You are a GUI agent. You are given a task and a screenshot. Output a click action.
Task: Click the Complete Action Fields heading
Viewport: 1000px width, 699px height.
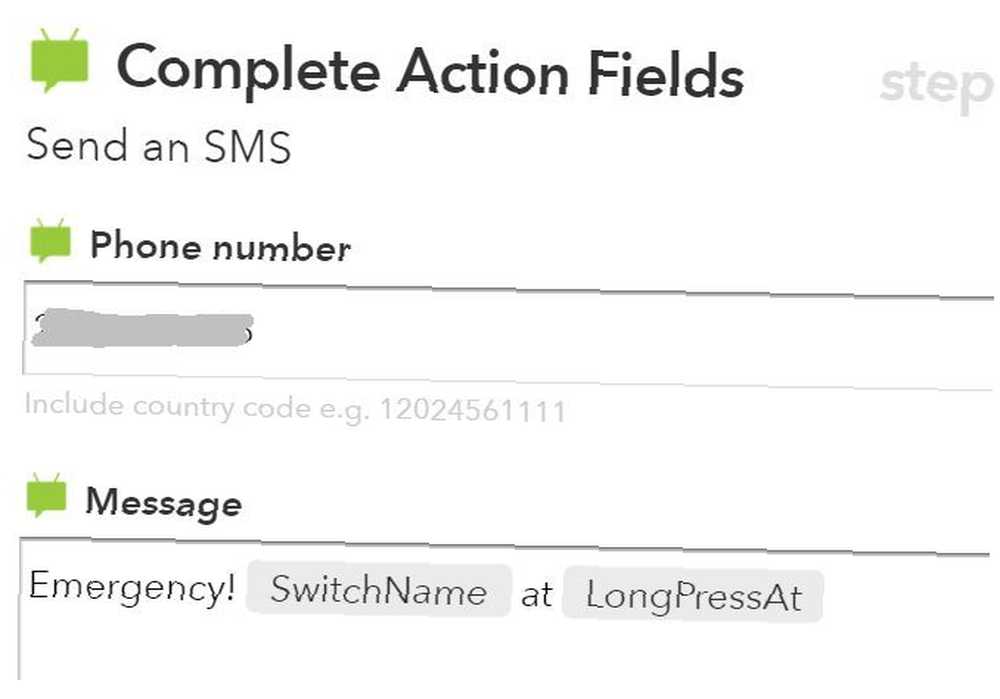430,72
